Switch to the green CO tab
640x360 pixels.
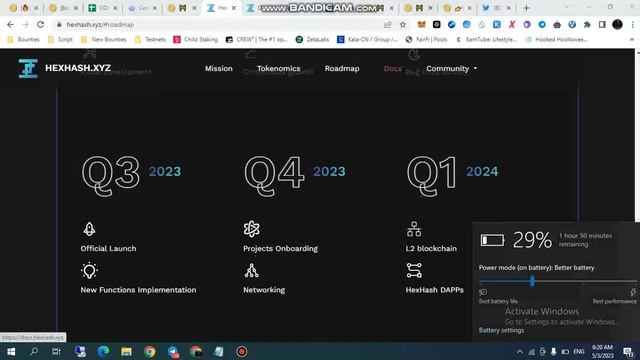point(103,8)
